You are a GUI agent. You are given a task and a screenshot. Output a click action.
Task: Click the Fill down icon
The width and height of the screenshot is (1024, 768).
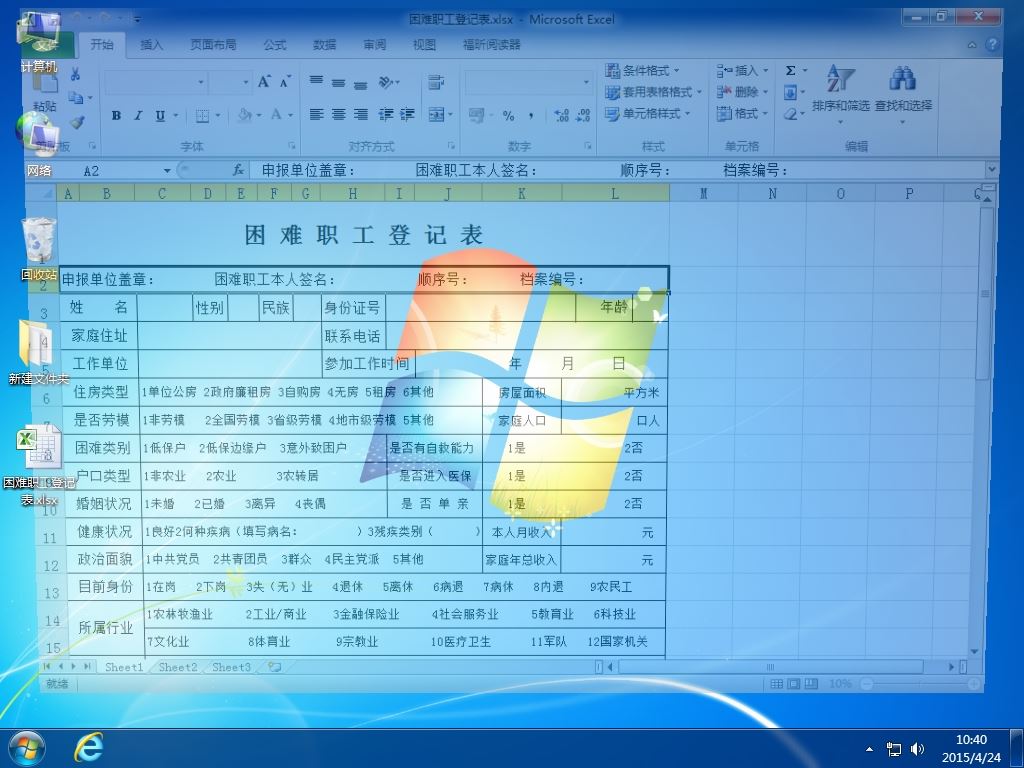[790, 92]
